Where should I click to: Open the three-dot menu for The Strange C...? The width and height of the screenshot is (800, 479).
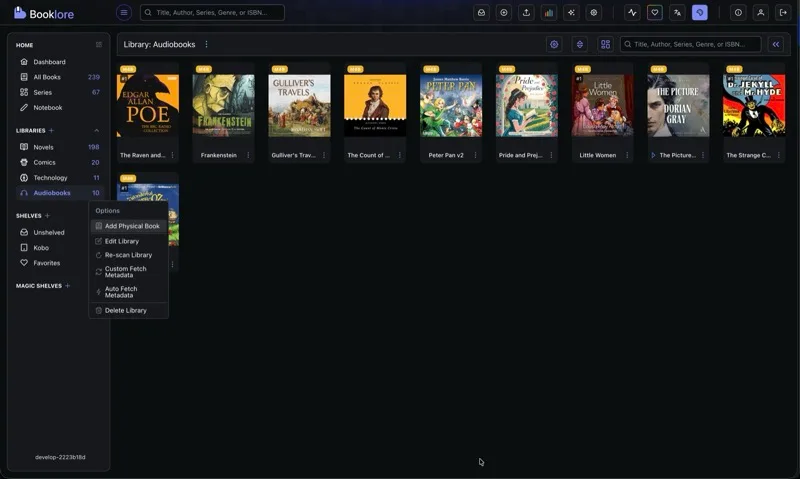coord(779,155)
